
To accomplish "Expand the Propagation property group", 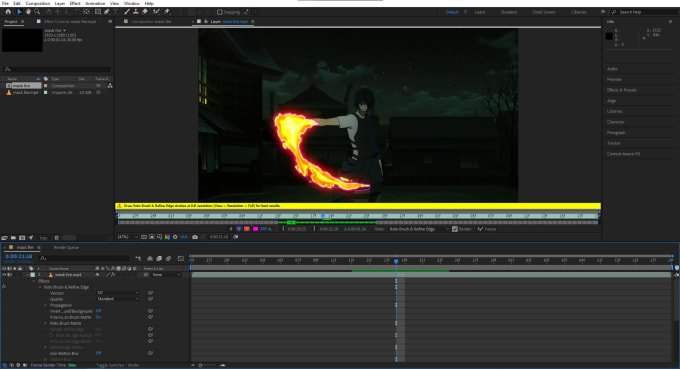I will tap(46, 305).
